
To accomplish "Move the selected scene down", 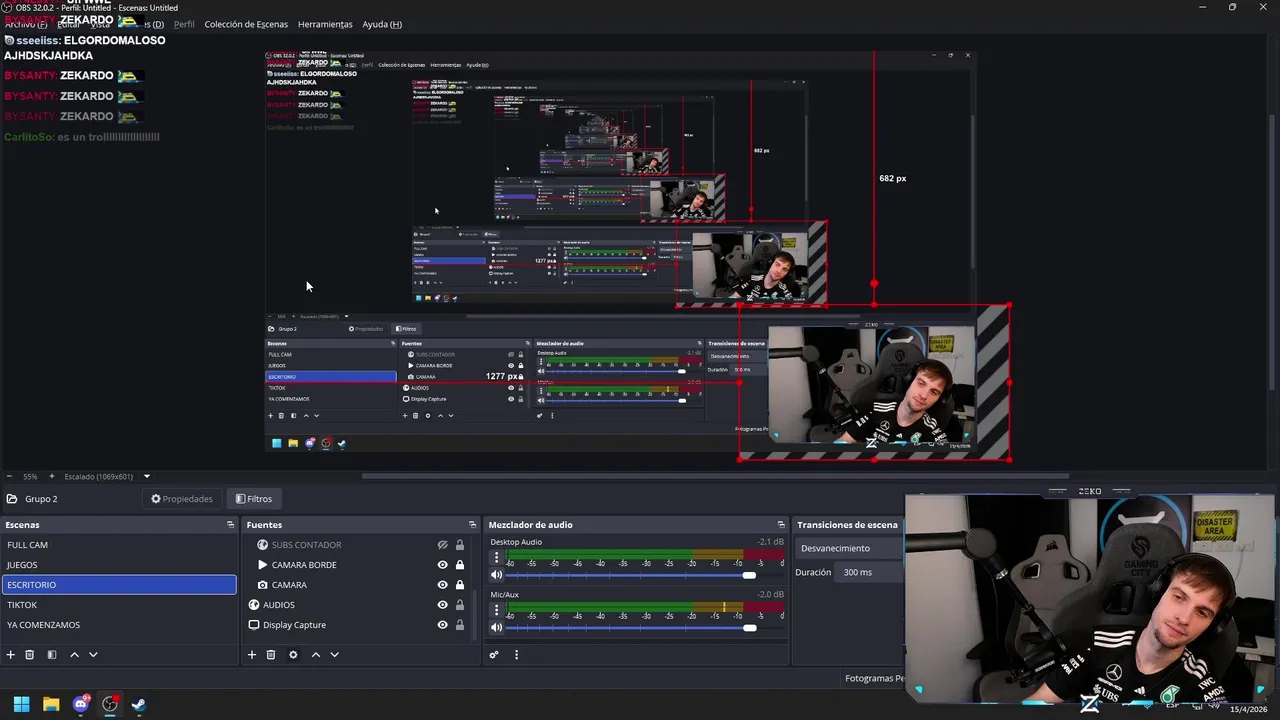I will click(93, 655).
